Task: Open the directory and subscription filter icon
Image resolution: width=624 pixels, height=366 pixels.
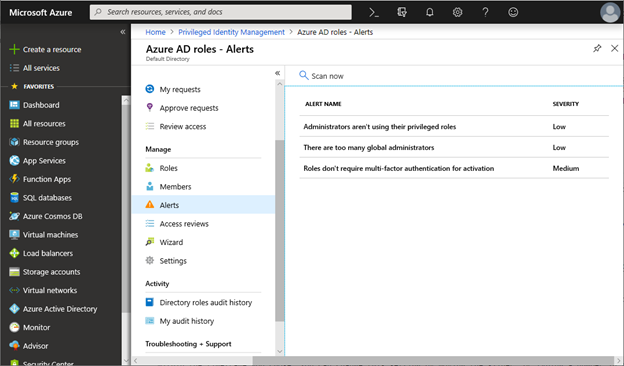Action: (402, 12)
